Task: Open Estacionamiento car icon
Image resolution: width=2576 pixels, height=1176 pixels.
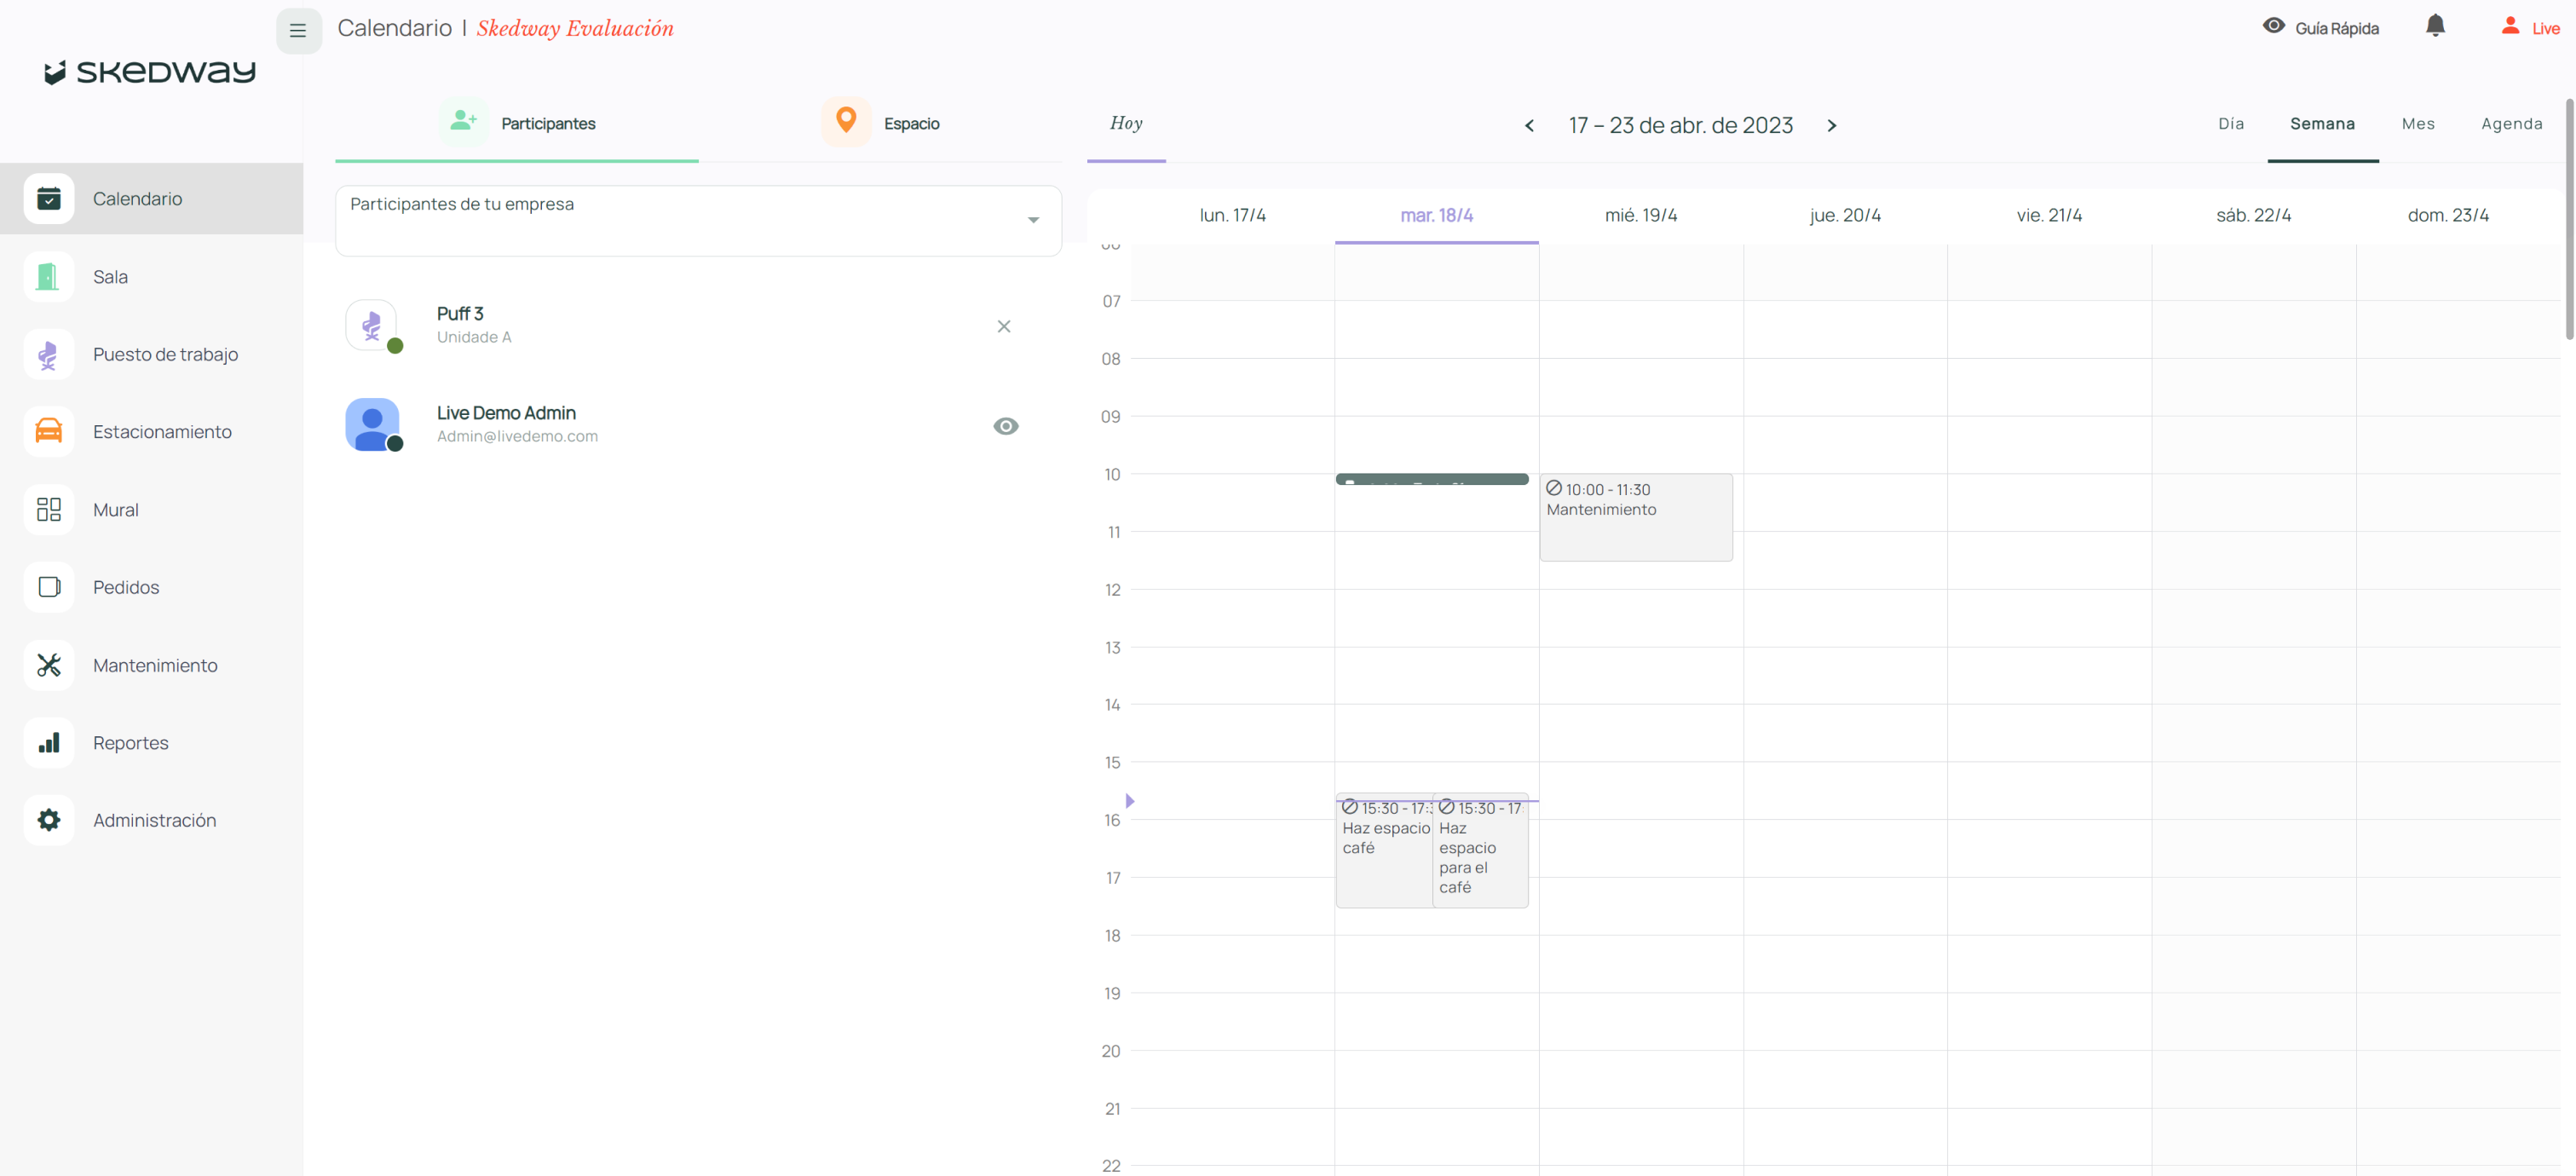Action: 48,432
